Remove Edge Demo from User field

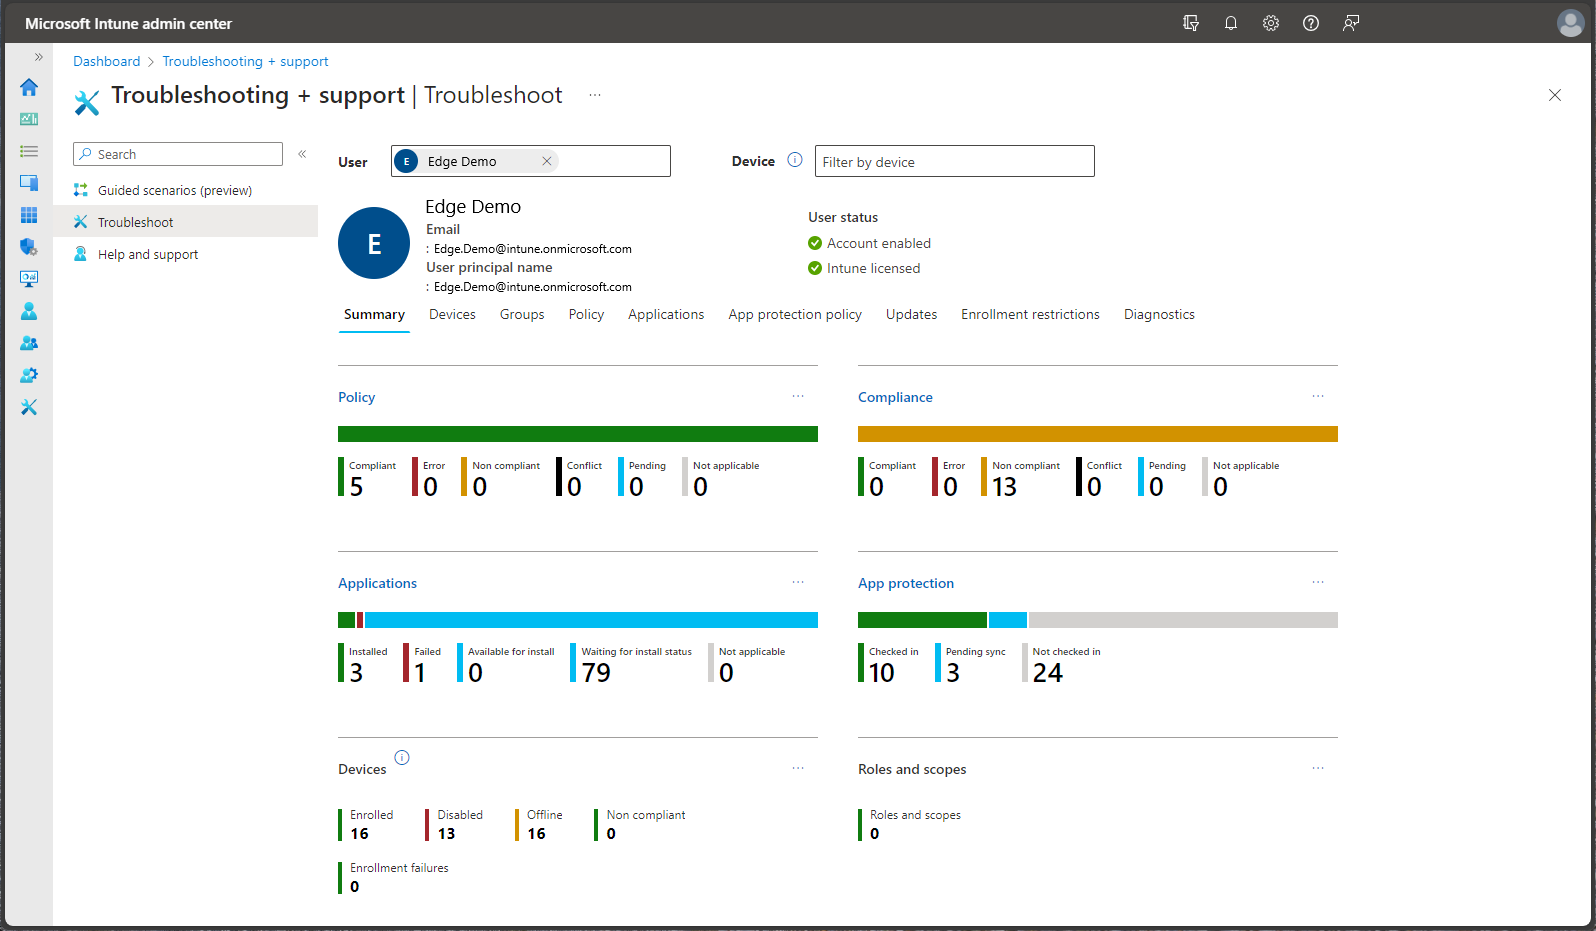click(x=547, y=161)
